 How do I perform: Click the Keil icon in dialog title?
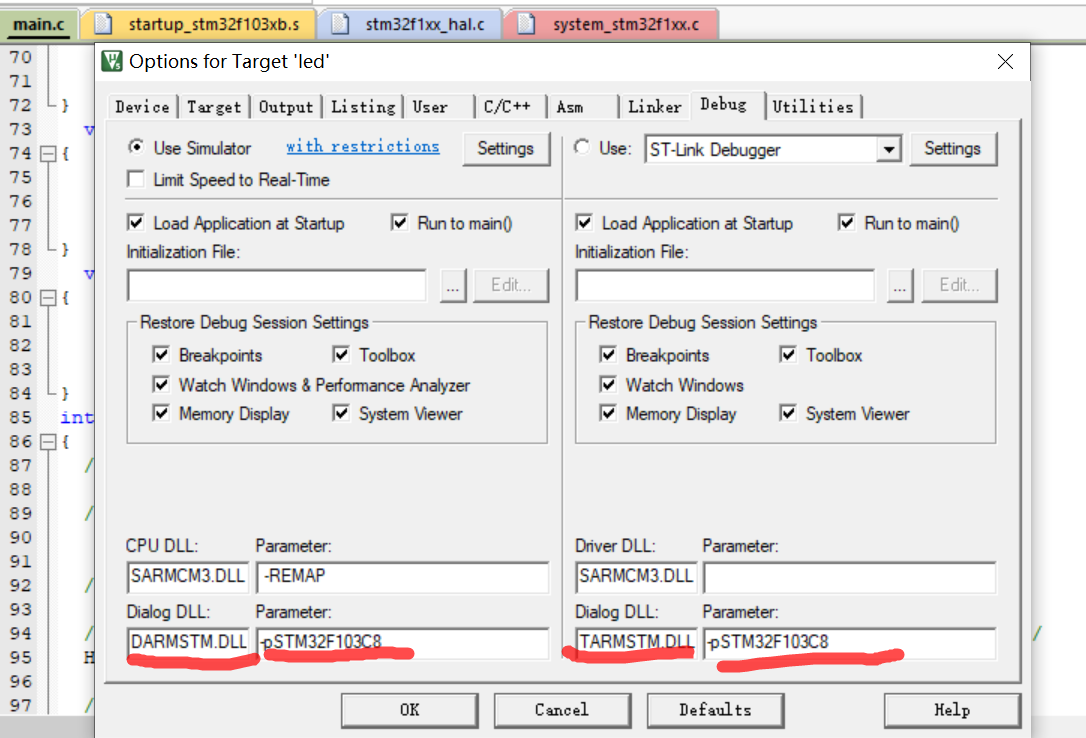(x=112, y=61)
